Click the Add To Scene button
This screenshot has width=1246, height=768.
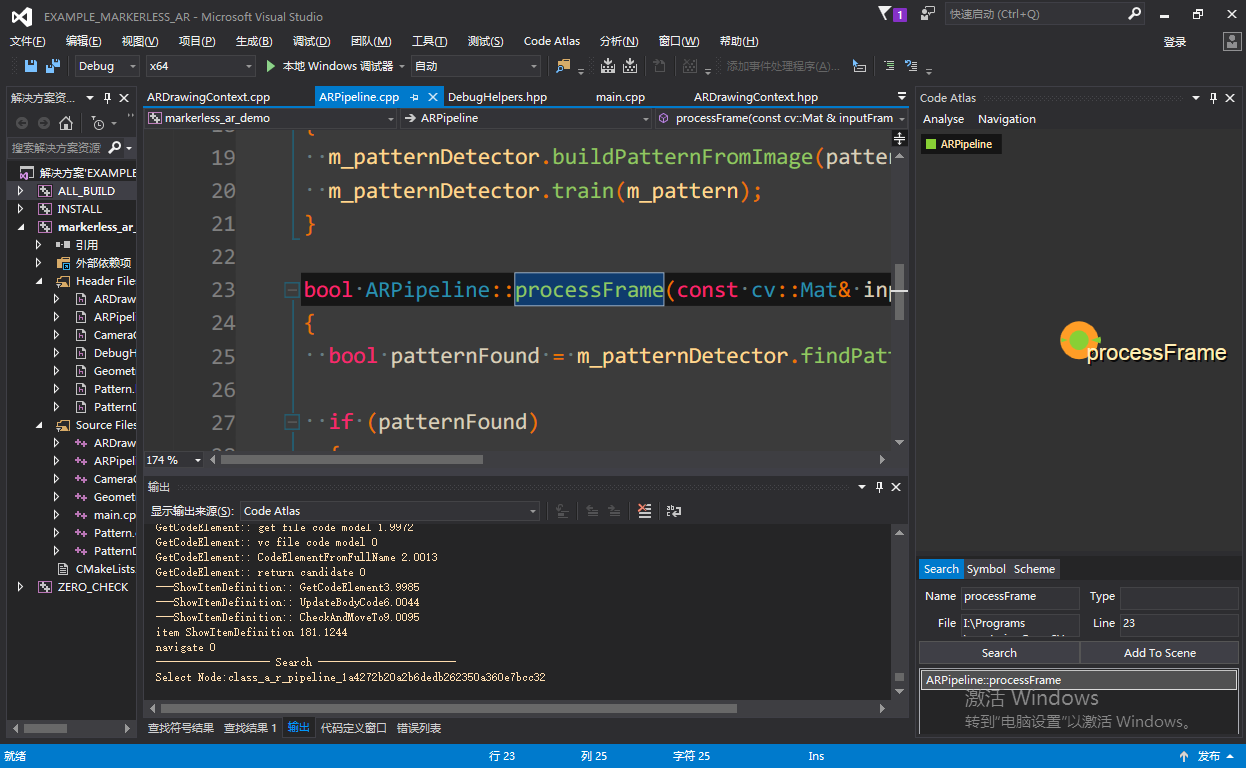(1159, 652)
